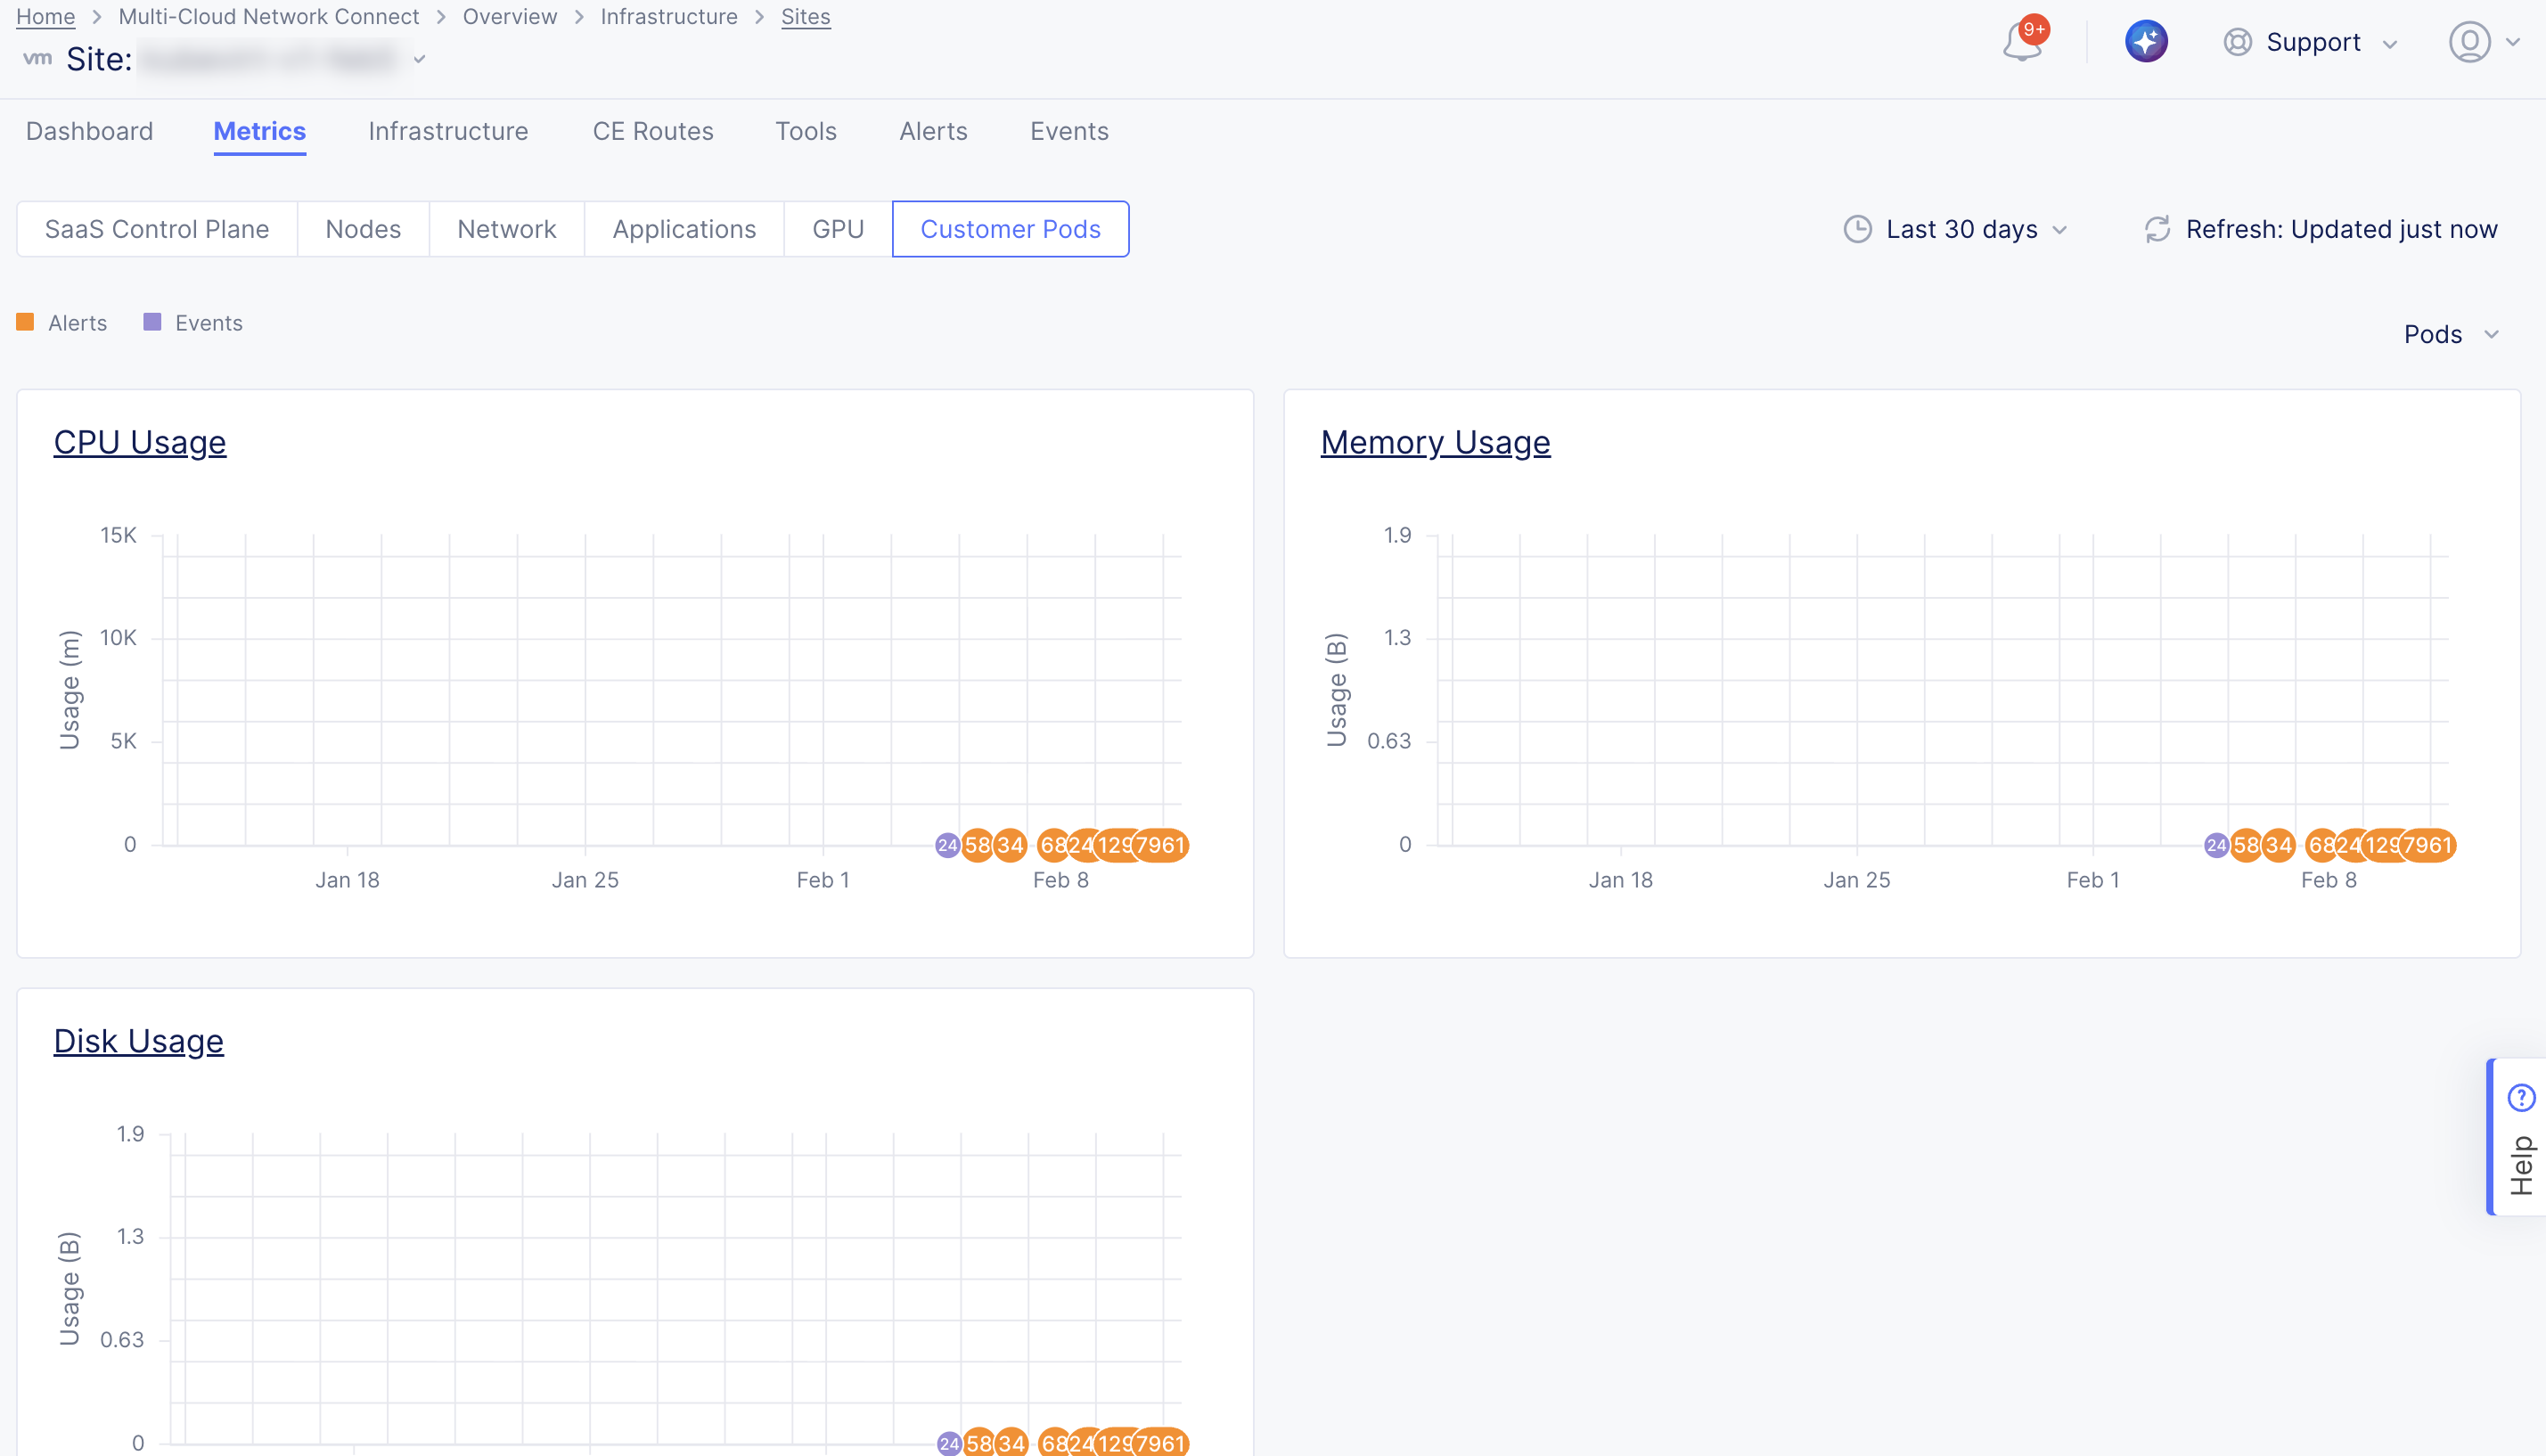Click the vm site icon next to Site
The width and height of the screenshot is (2546, 1456).
click(x=38, y=58)
